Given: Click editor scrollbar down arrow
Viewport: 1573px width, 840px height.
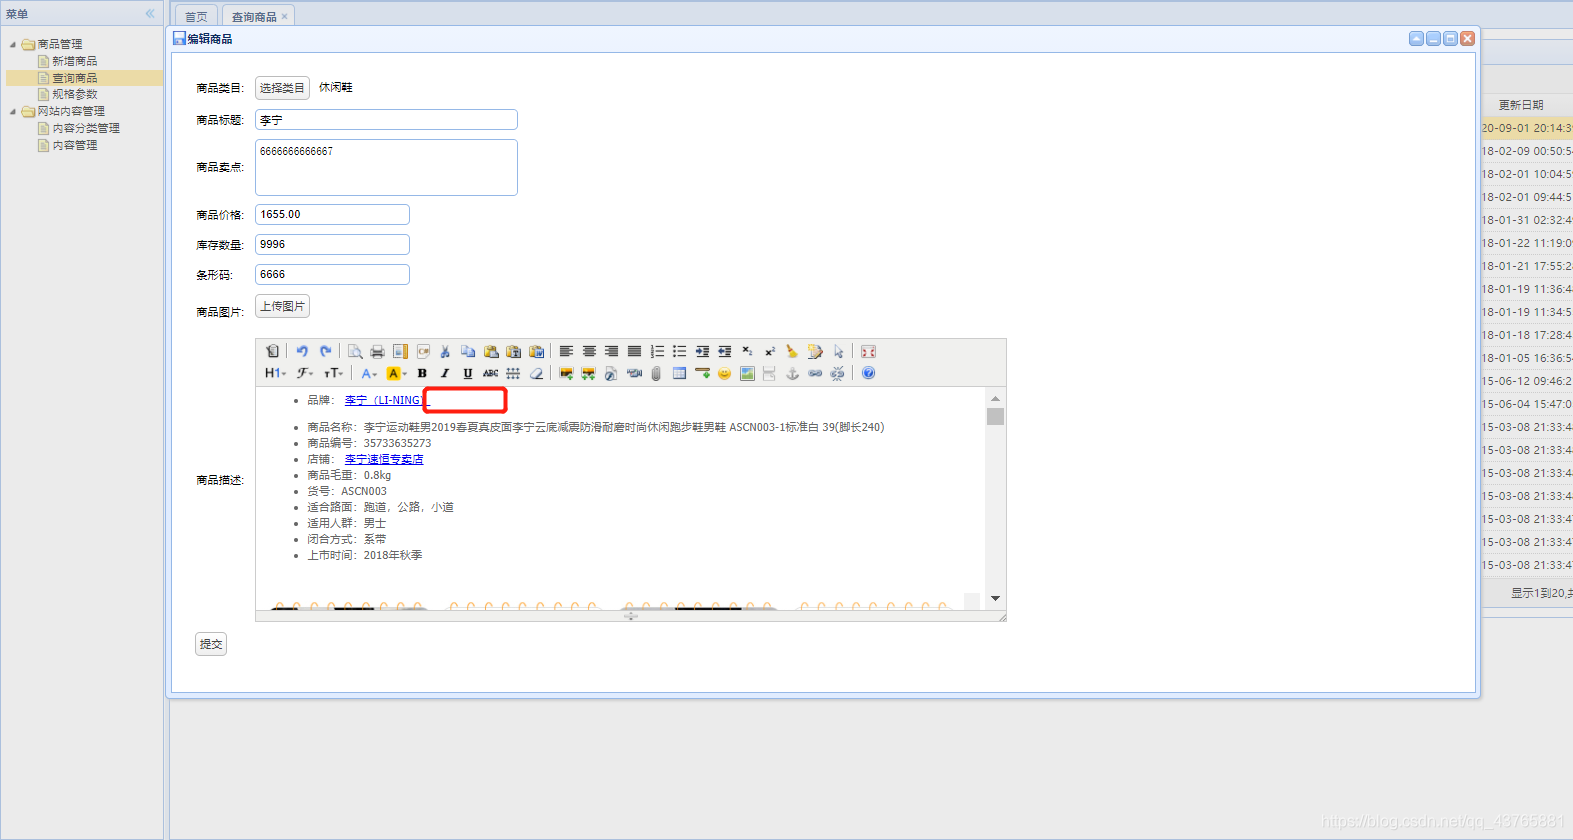Looking at the screenshot, I should coord(995,598).
